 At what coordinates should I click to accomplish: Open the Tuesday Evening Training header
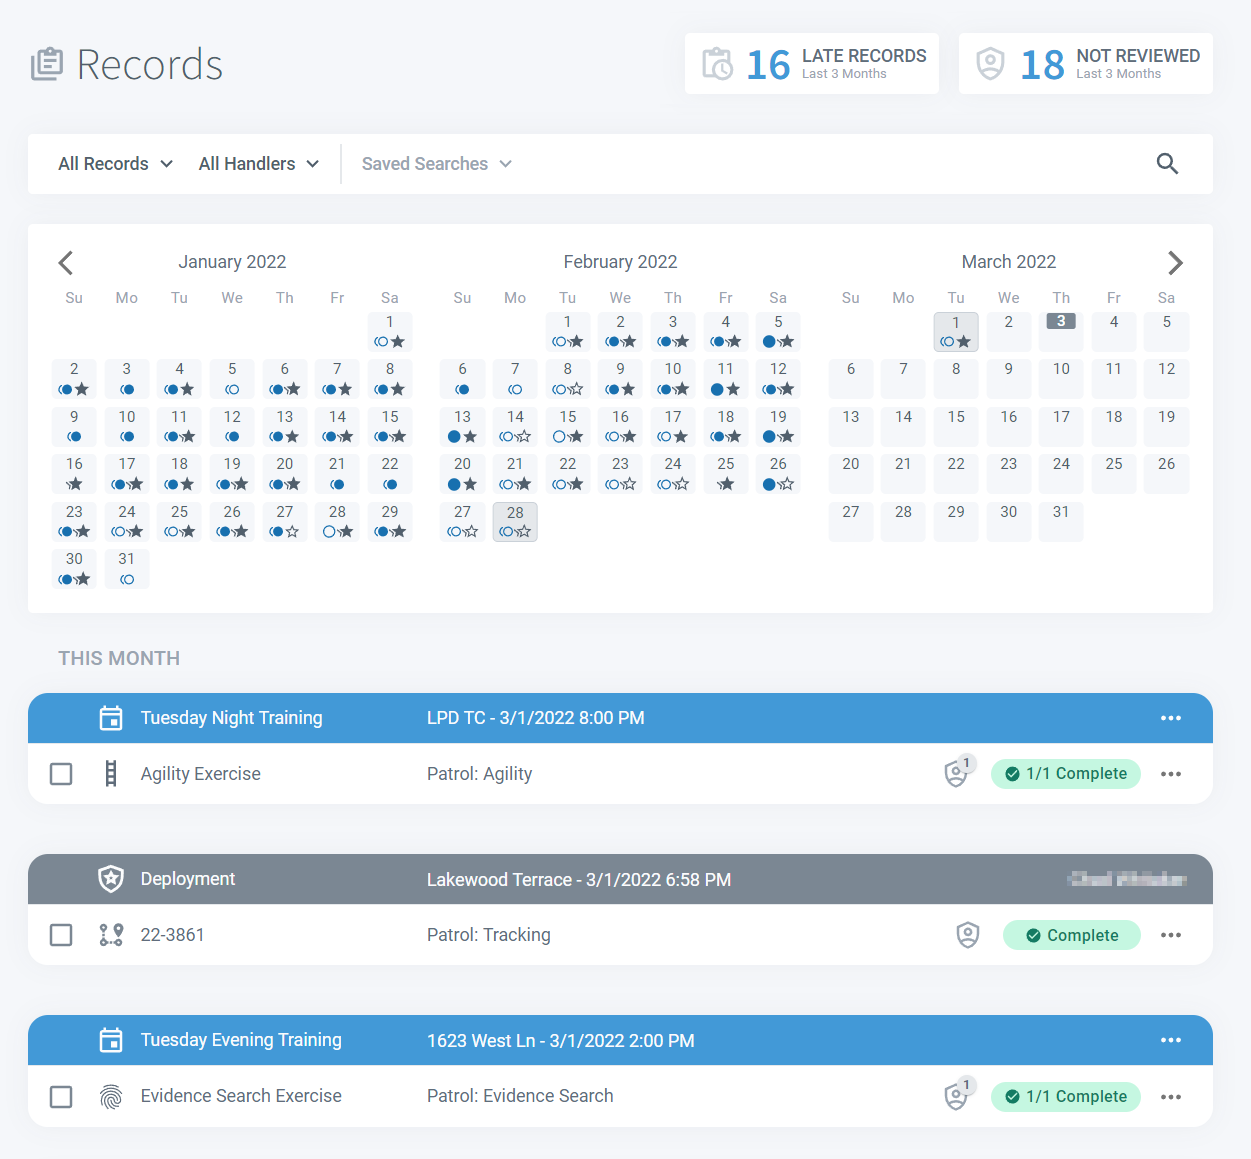[x=620, y=1040]
